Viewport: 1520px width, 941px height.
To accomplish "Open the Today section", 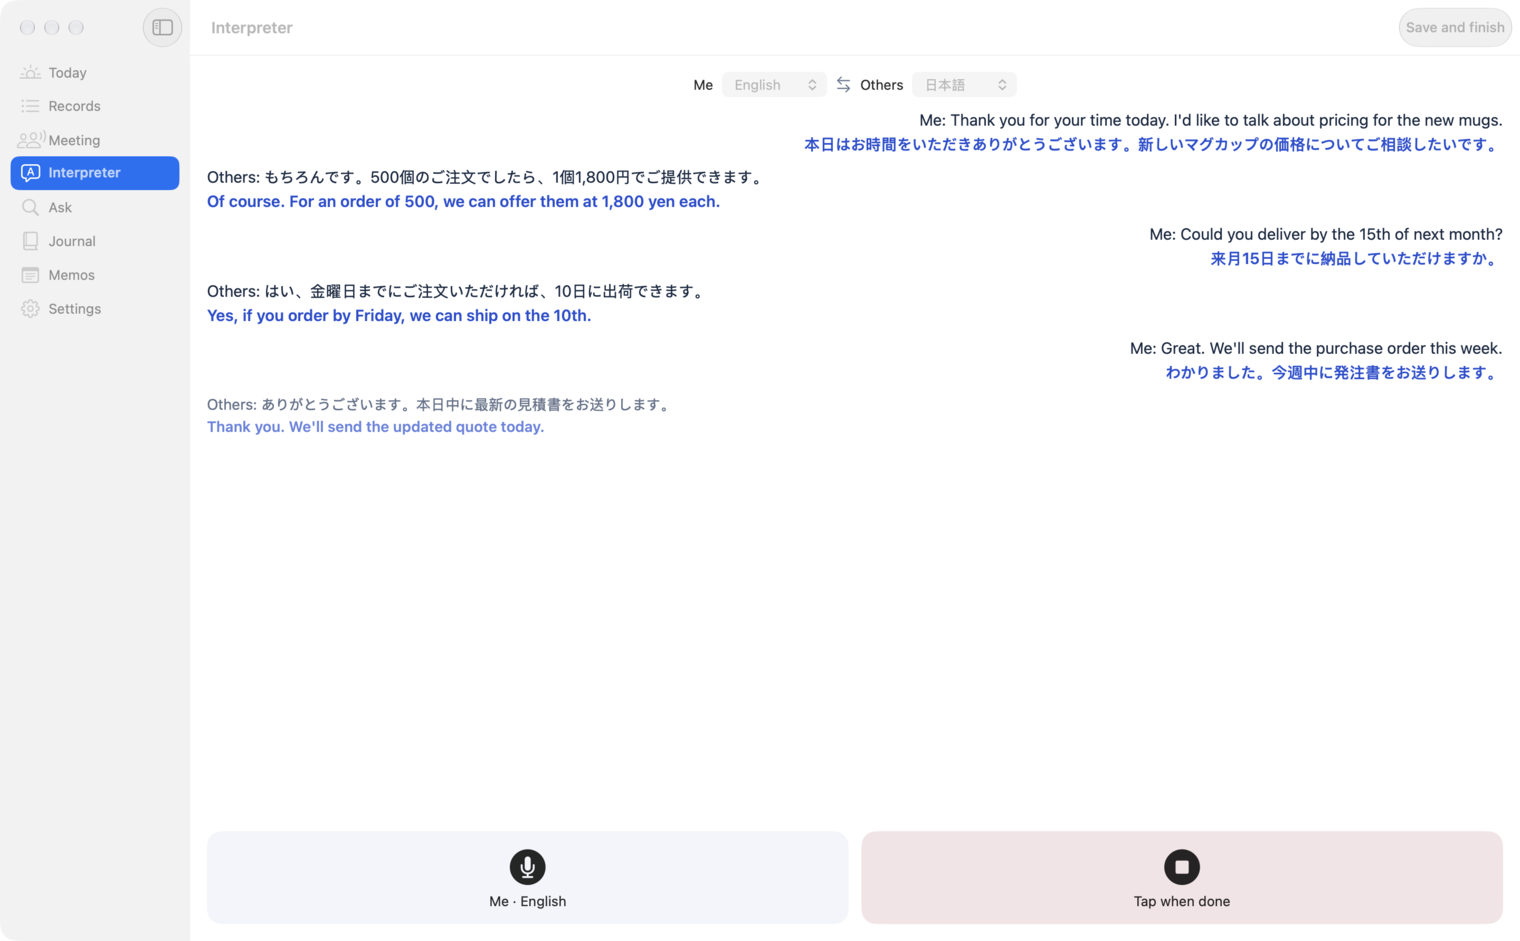I will (x=95, y=72).
